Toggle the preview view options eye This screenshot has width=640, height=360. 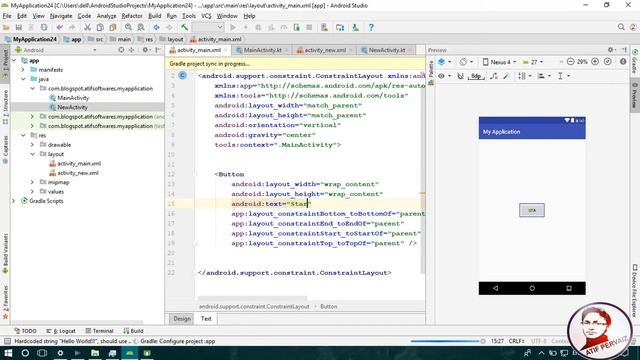point(442,76)
